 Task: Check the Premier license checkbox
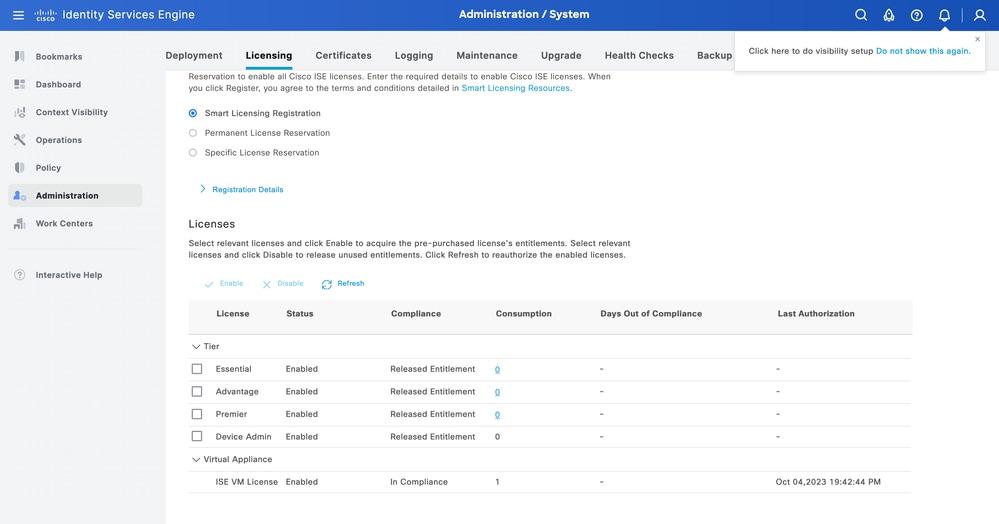(x=197, y=414)
